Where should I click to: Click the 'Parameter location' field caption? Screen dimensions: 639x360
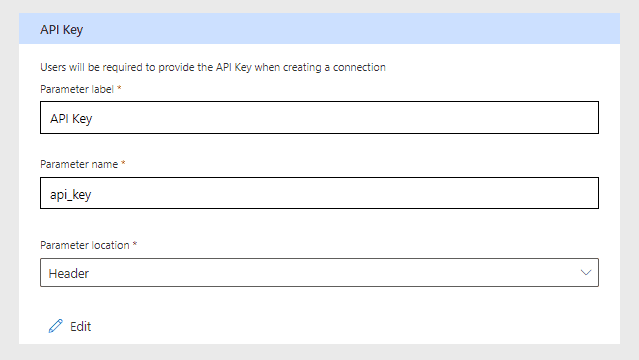click(84, 245)
